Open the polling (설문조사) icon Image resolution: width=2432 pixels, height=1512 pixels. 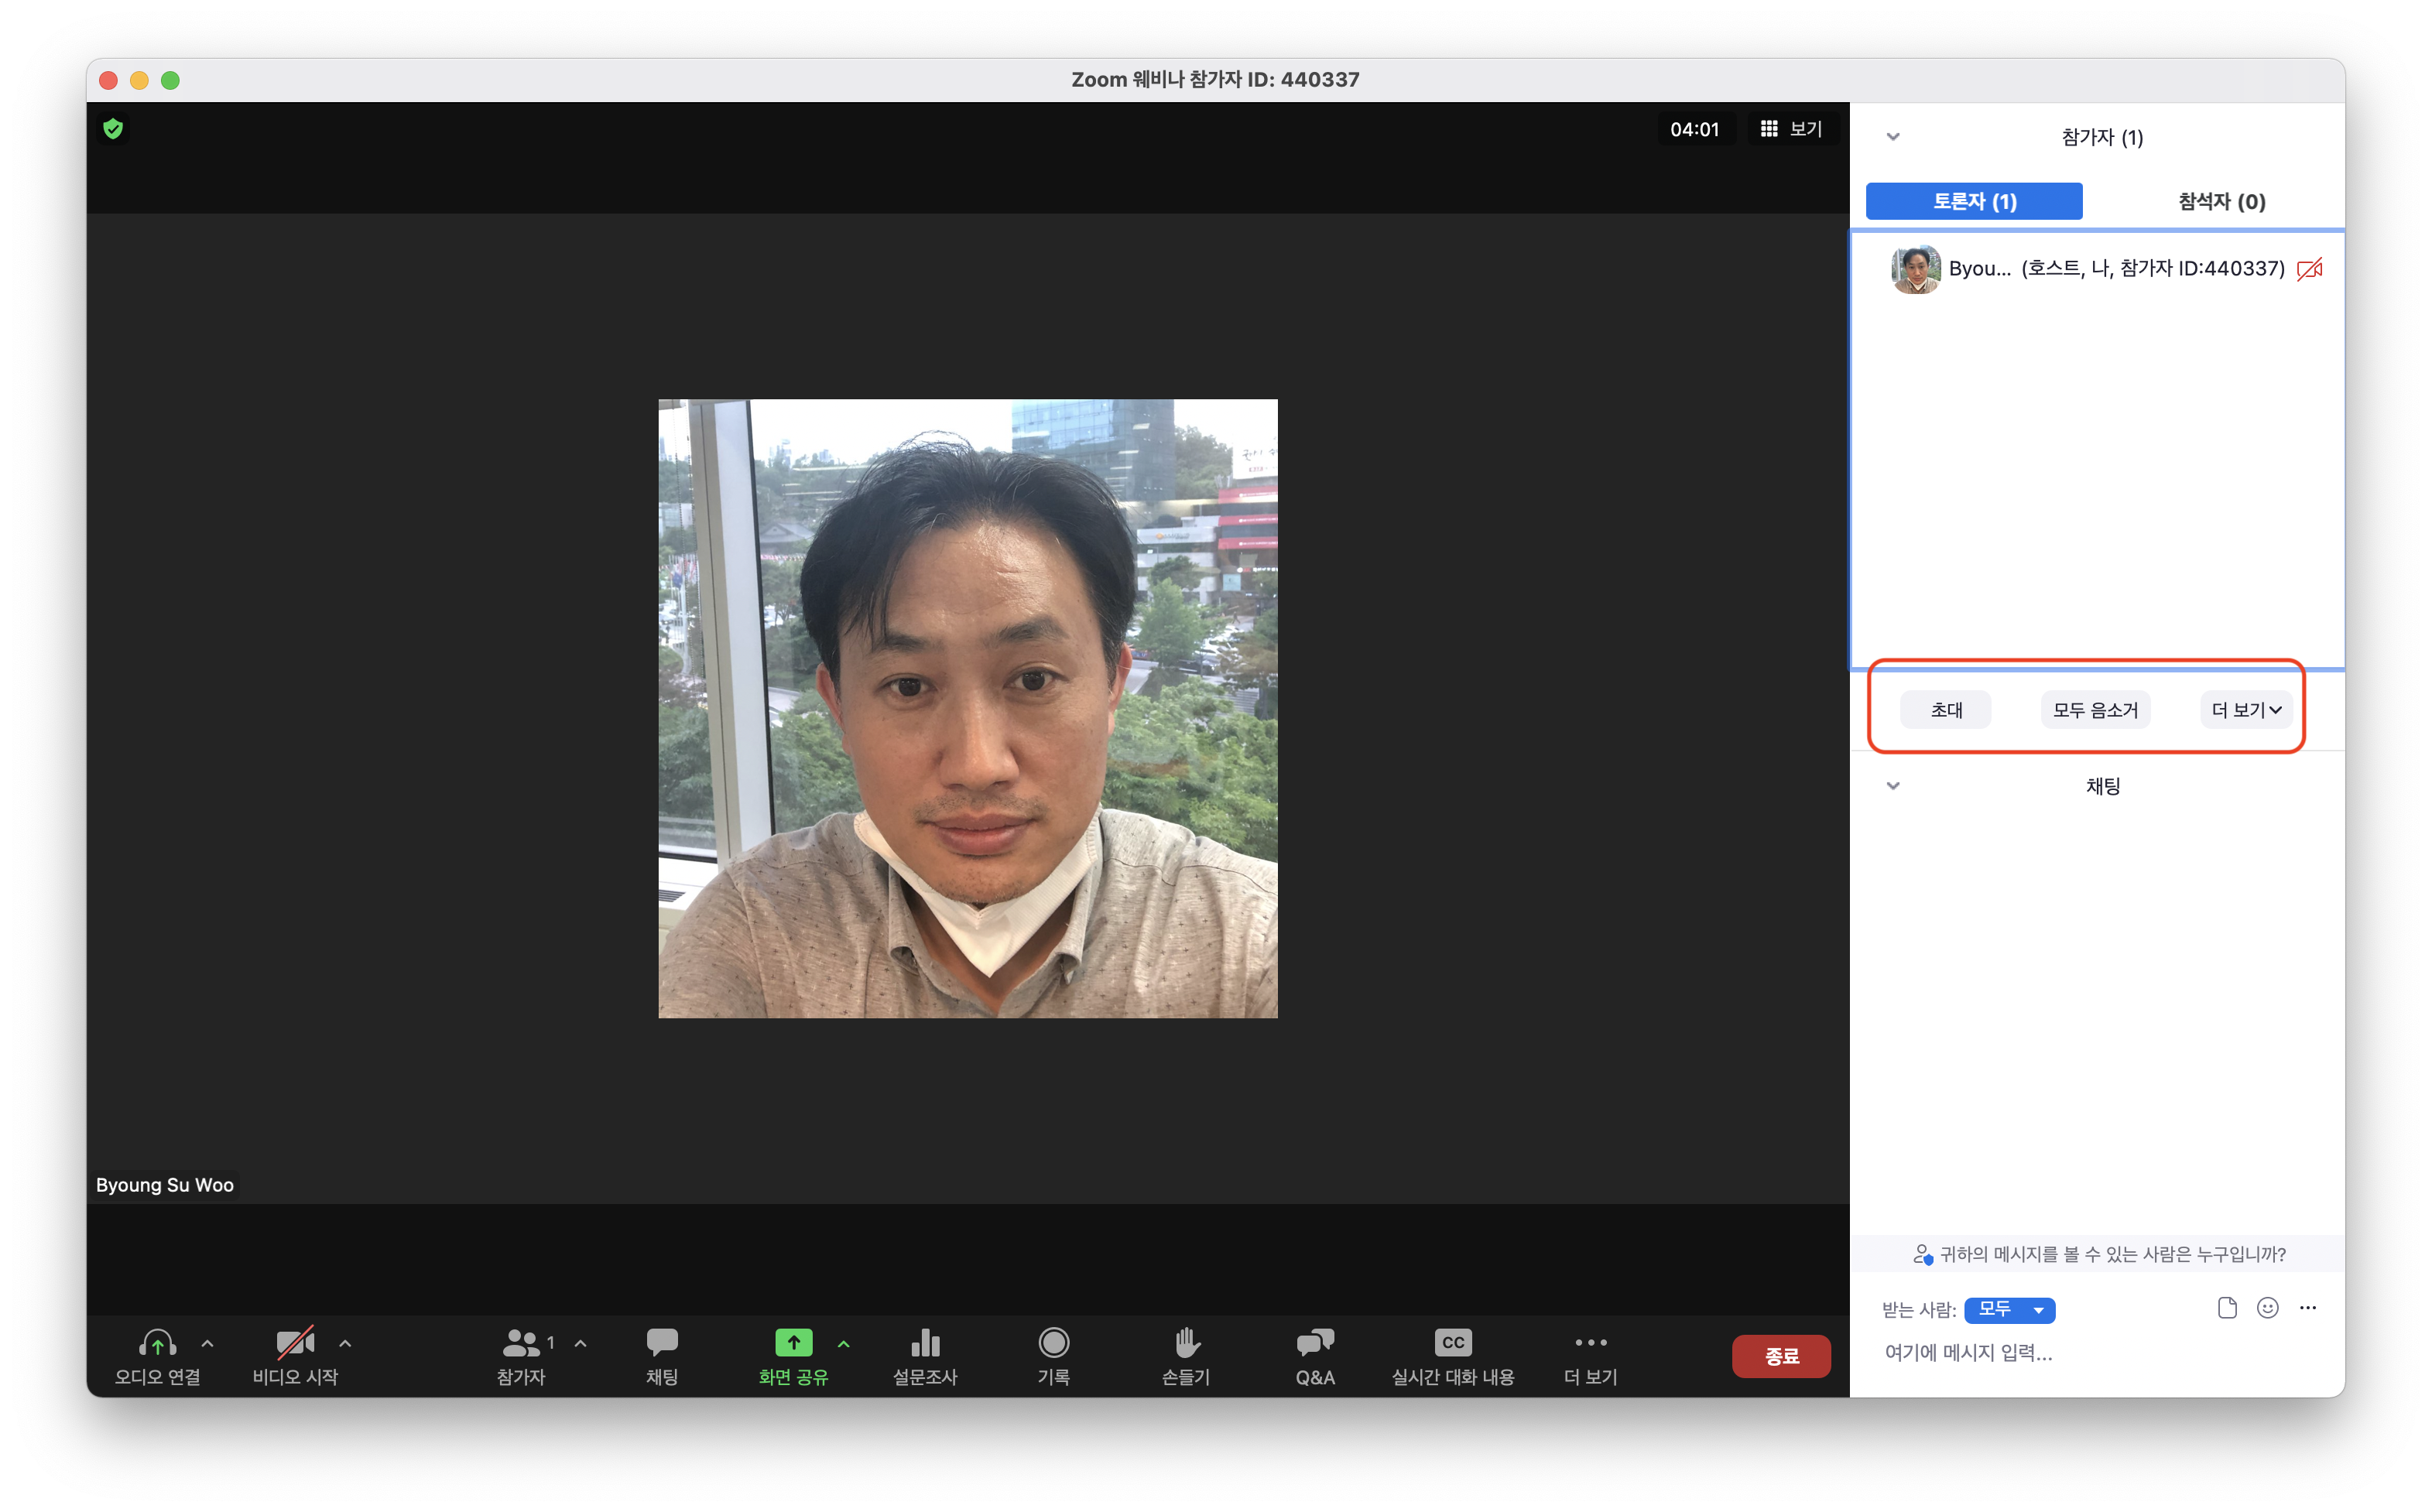click(925, 1343)
